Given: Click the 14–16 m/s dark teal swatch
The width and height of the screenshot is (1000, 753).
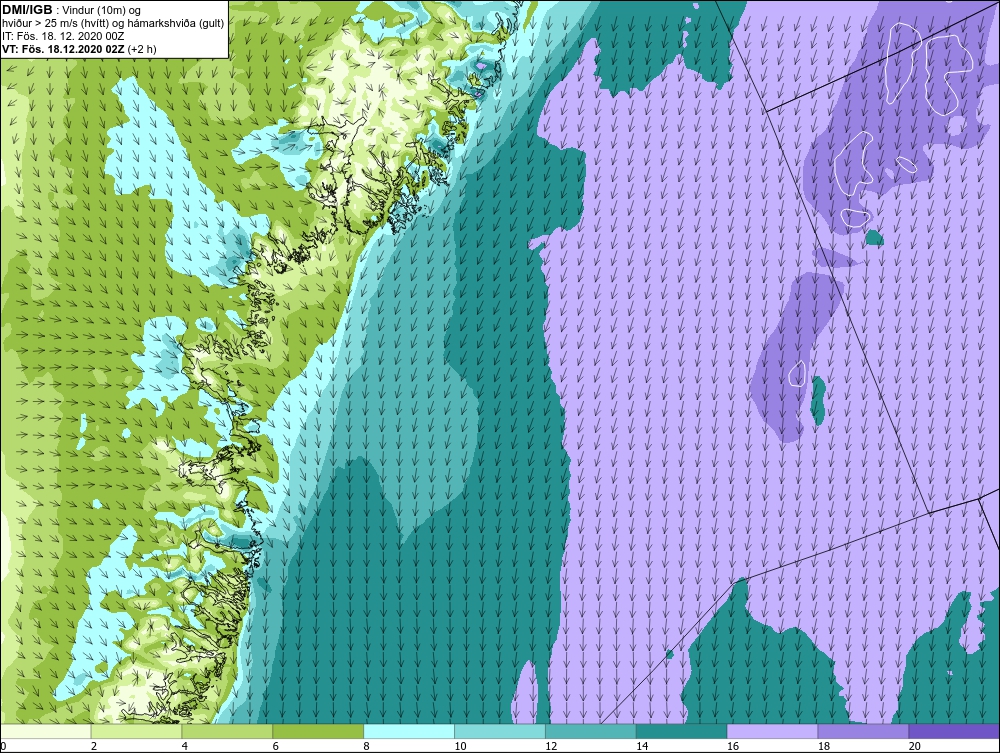Looking at the screenshot, I should (681, 731).
